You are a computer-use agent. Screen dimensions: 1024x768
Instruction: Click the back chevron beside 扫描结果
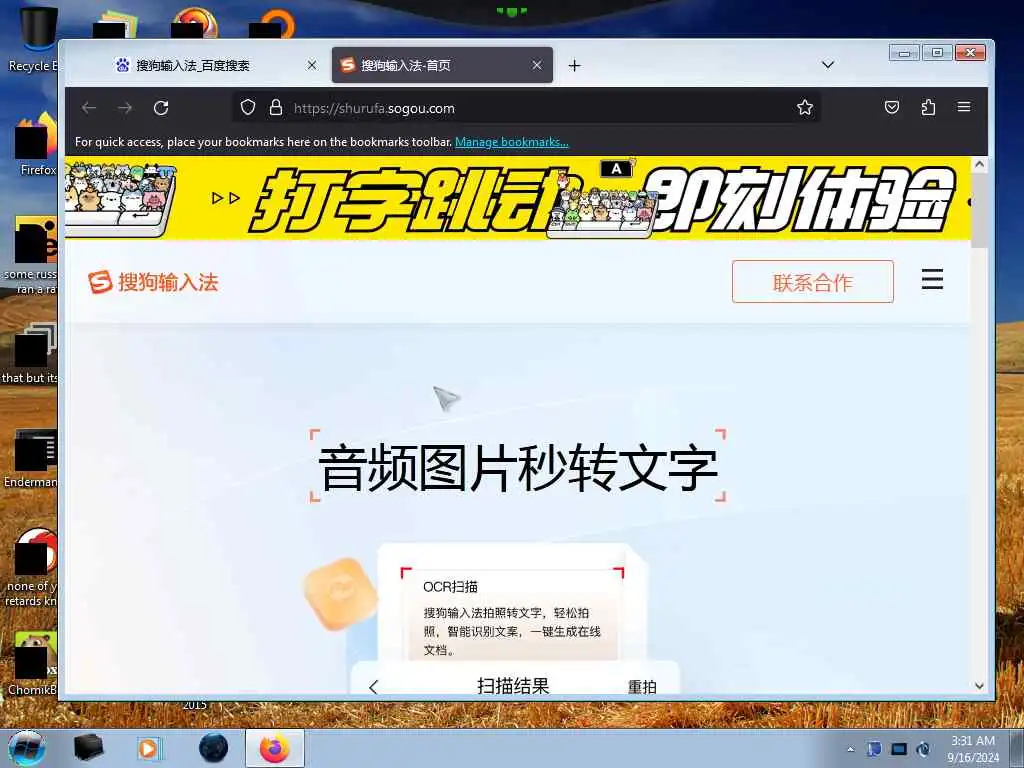pyautogui.click(x=374, y=687)
